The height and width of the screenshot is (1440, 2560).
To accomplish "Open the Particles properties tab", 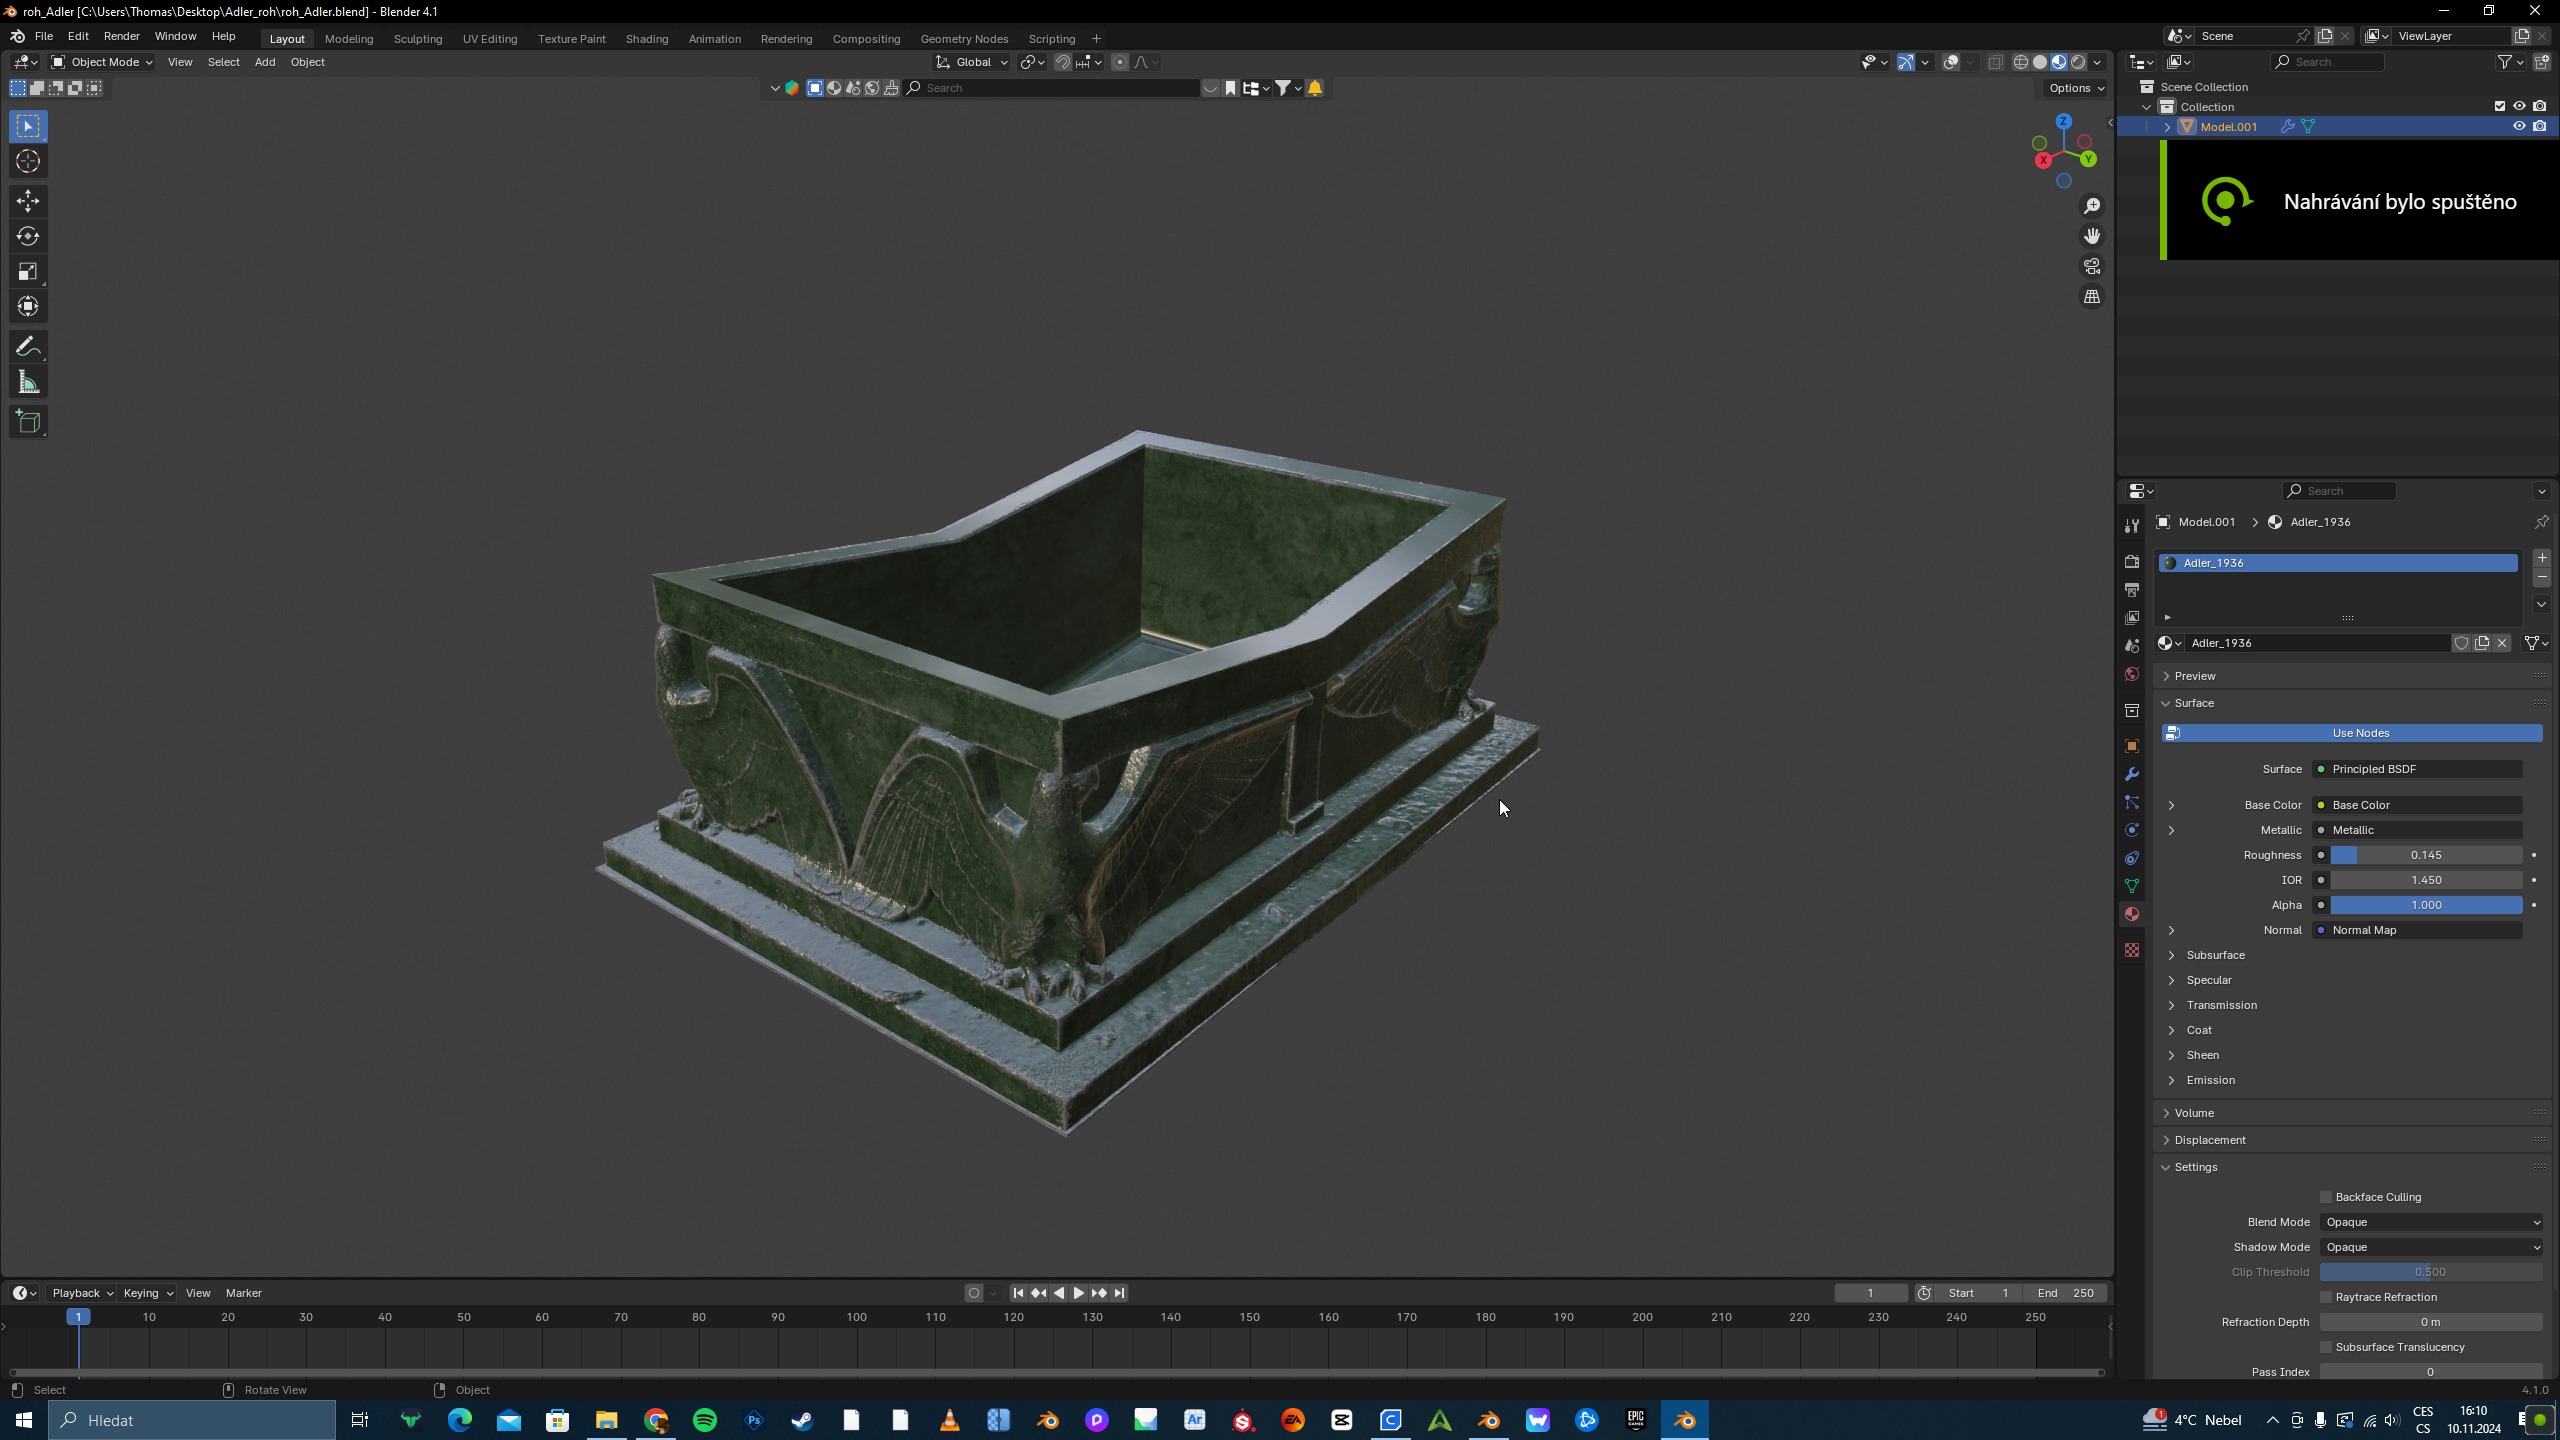I will tap(2132, 802).
